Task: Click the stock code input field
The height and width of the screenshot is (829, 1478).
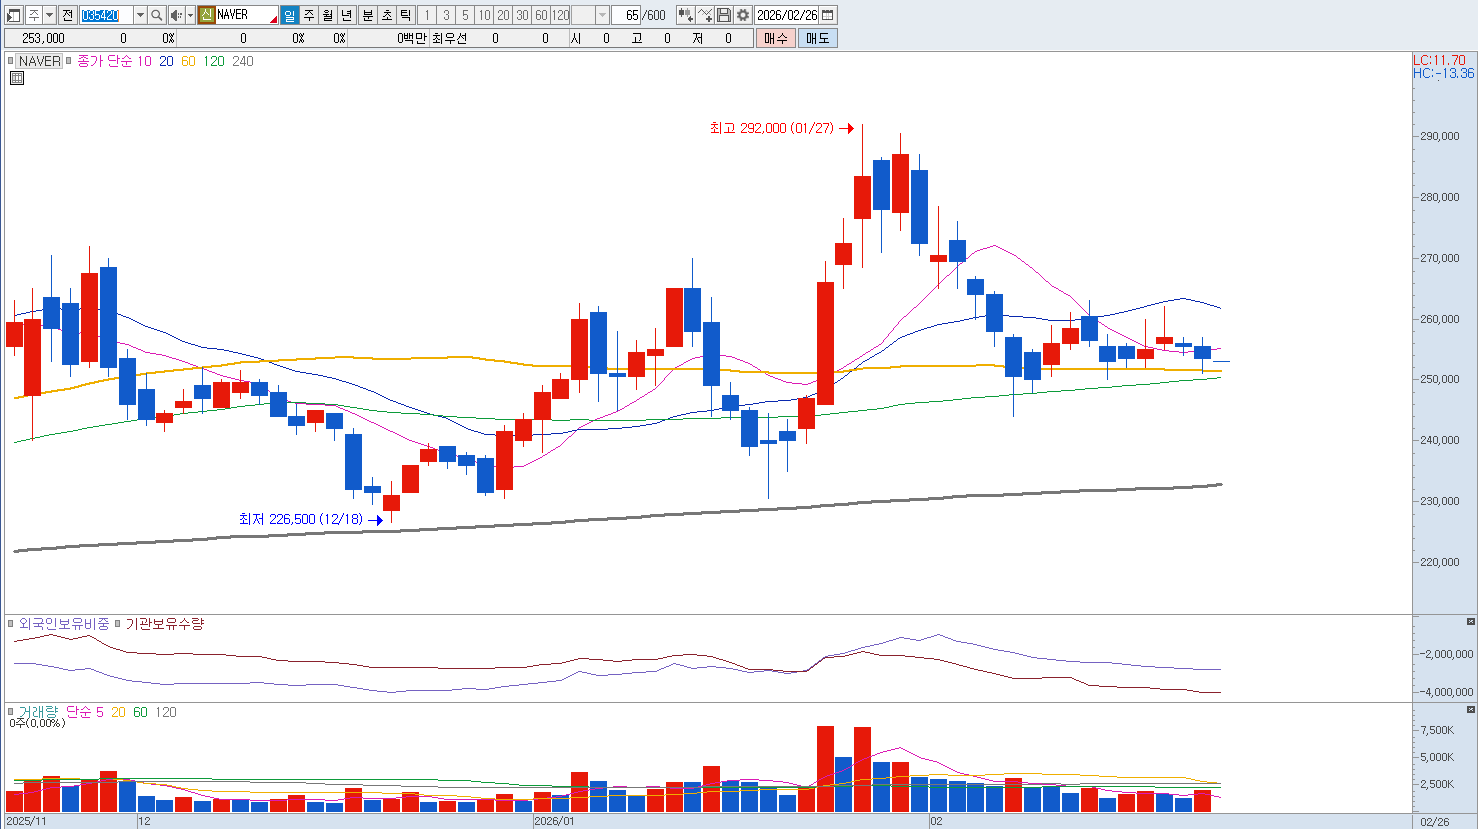Action: 104,15
